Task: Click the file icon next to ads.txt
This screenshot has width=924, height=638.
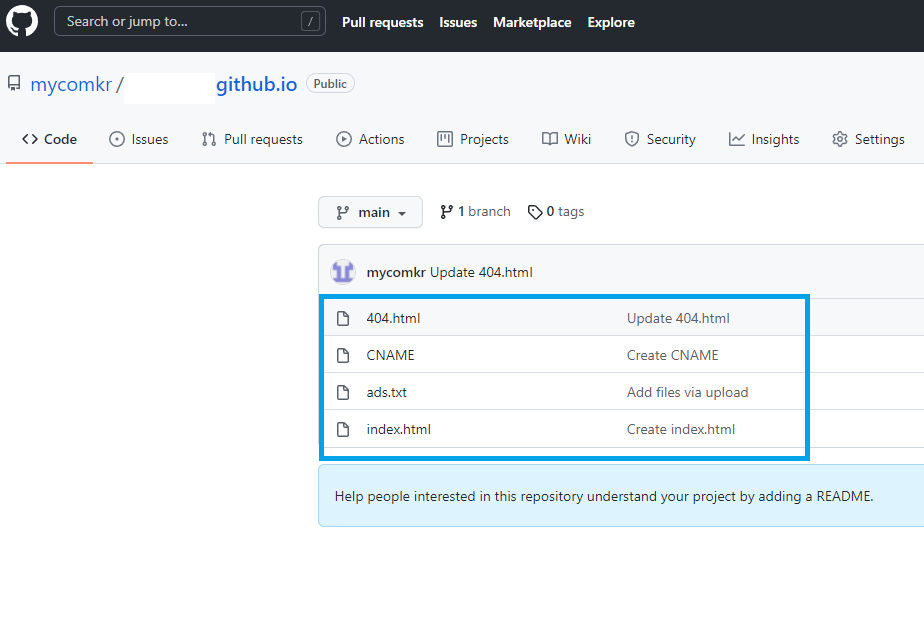Action: point(343,392)
